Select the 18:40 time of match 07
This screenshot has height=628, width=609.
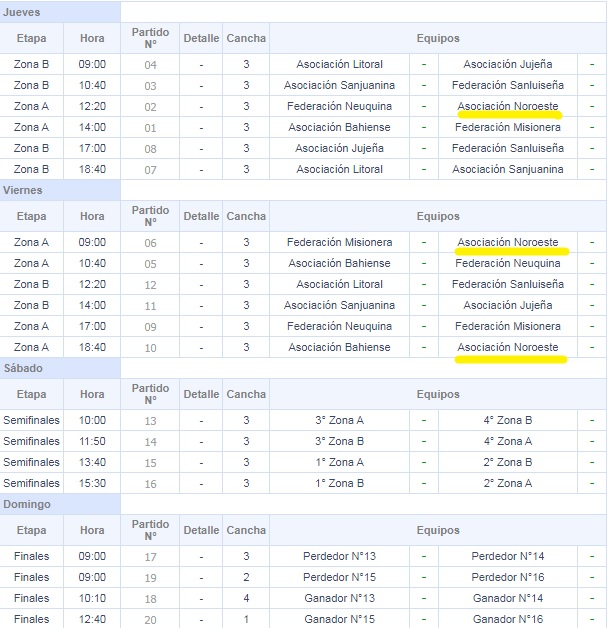pyautogui.click(x=92, y=169)
